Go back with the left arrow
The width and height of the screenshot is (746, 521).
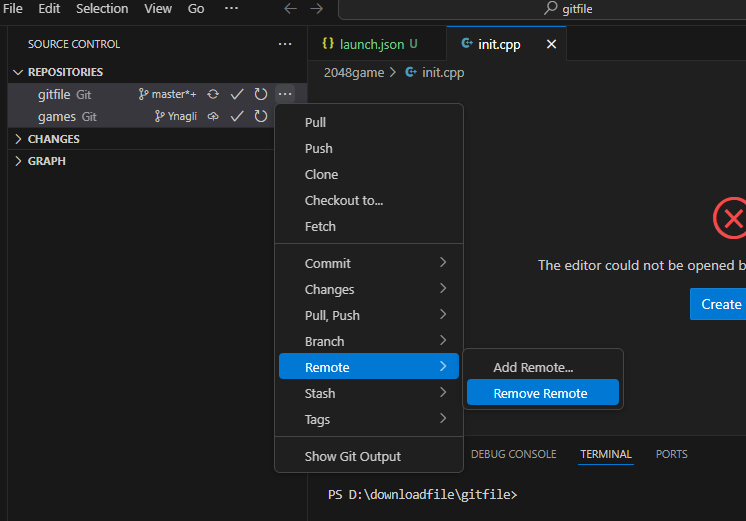[290, 9]
